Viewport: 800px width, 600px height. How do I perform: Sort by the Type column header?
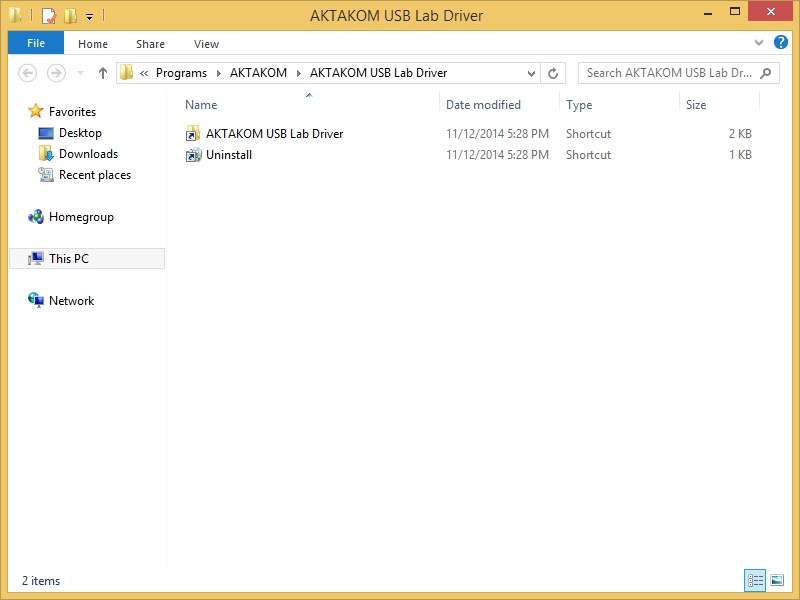579,105
